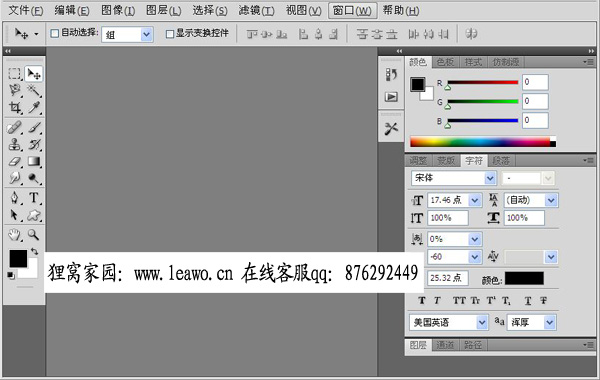Switch to the 段落 tab
This screenshot has height=380, width=600.
(501, 161)
